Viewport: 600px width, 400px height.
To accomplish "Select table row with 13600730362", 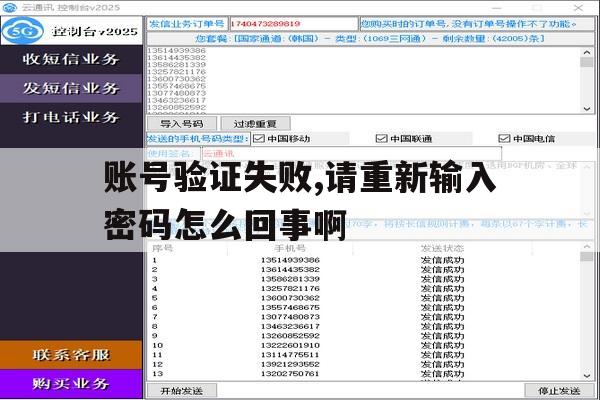I will (x=364, y=298).
